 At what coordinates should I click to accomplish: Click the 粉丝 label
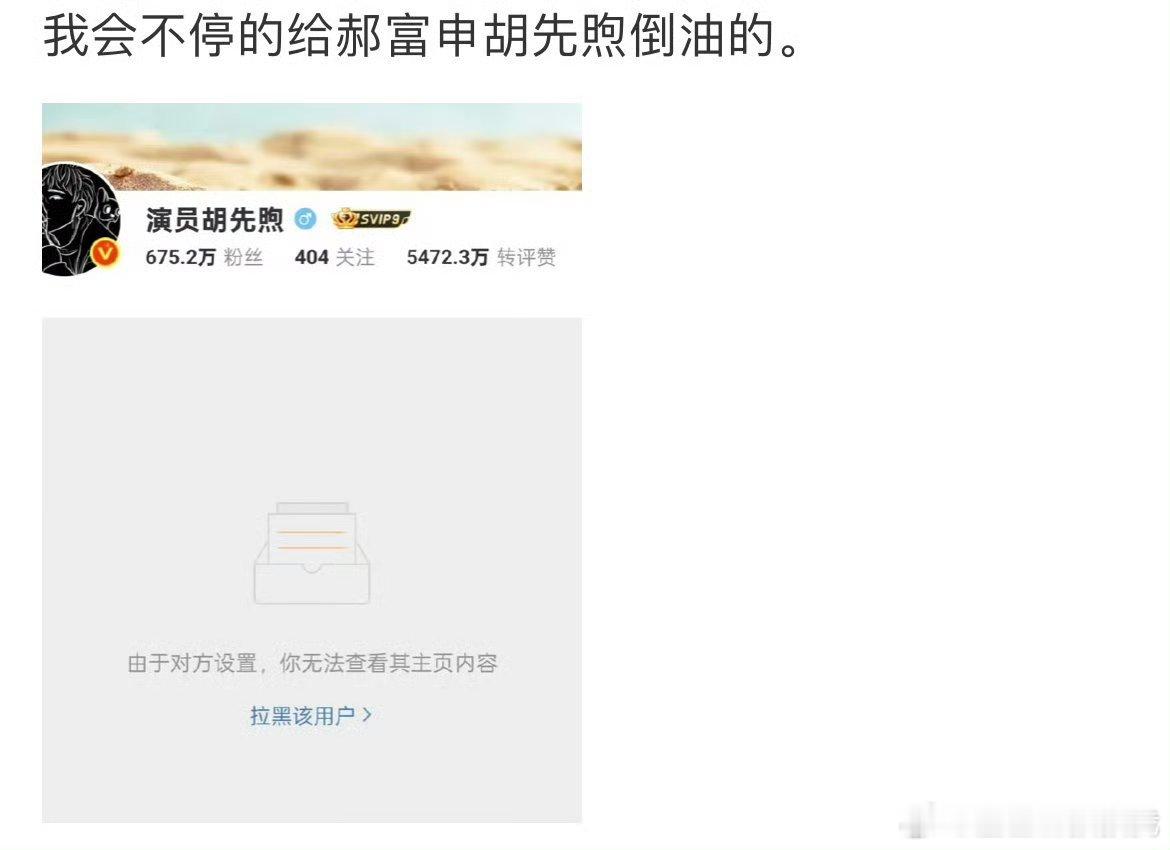[243, 257]
